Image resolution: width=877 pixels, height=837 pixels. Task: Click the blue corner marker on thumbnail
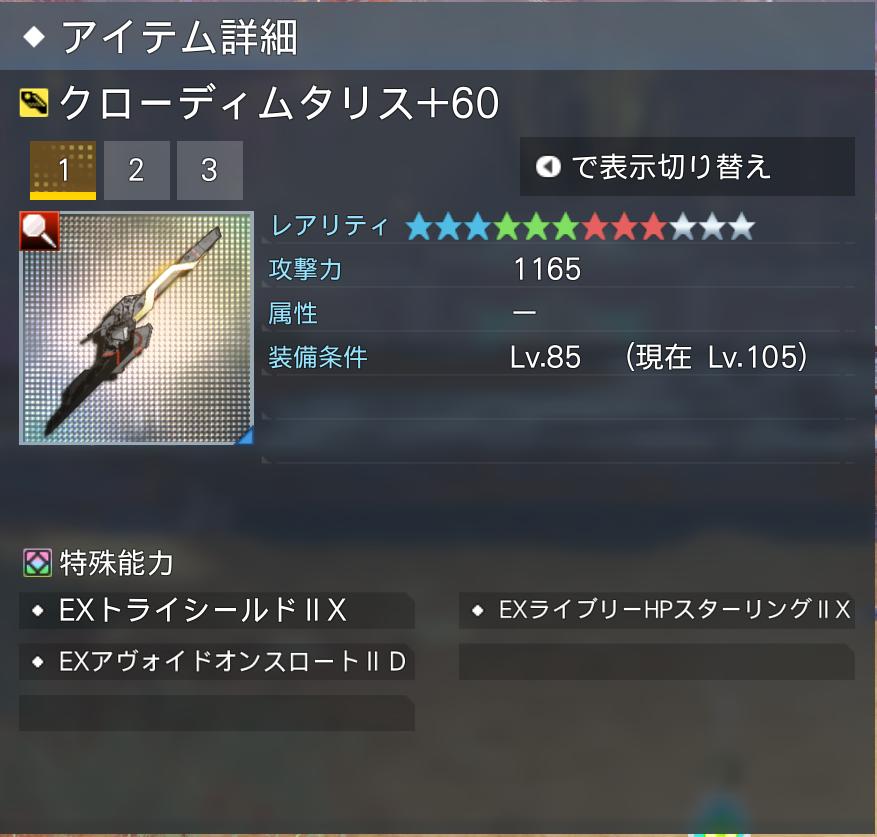coord(247,436)
